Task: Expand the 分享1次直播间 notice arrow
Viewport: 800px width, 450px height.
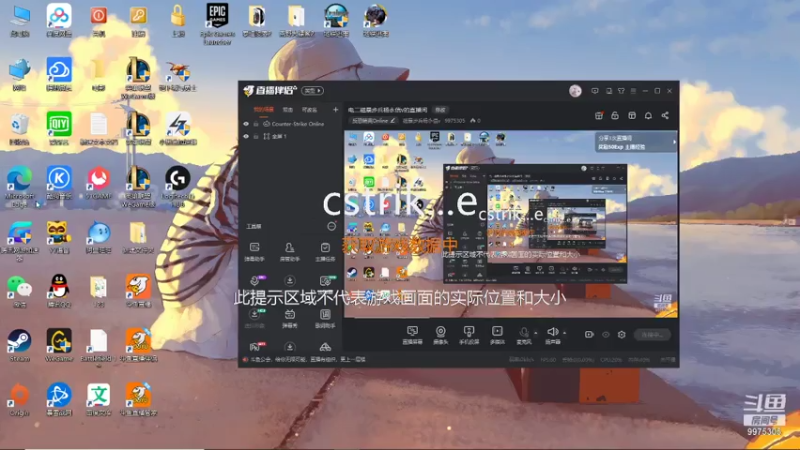Action: 674,142
